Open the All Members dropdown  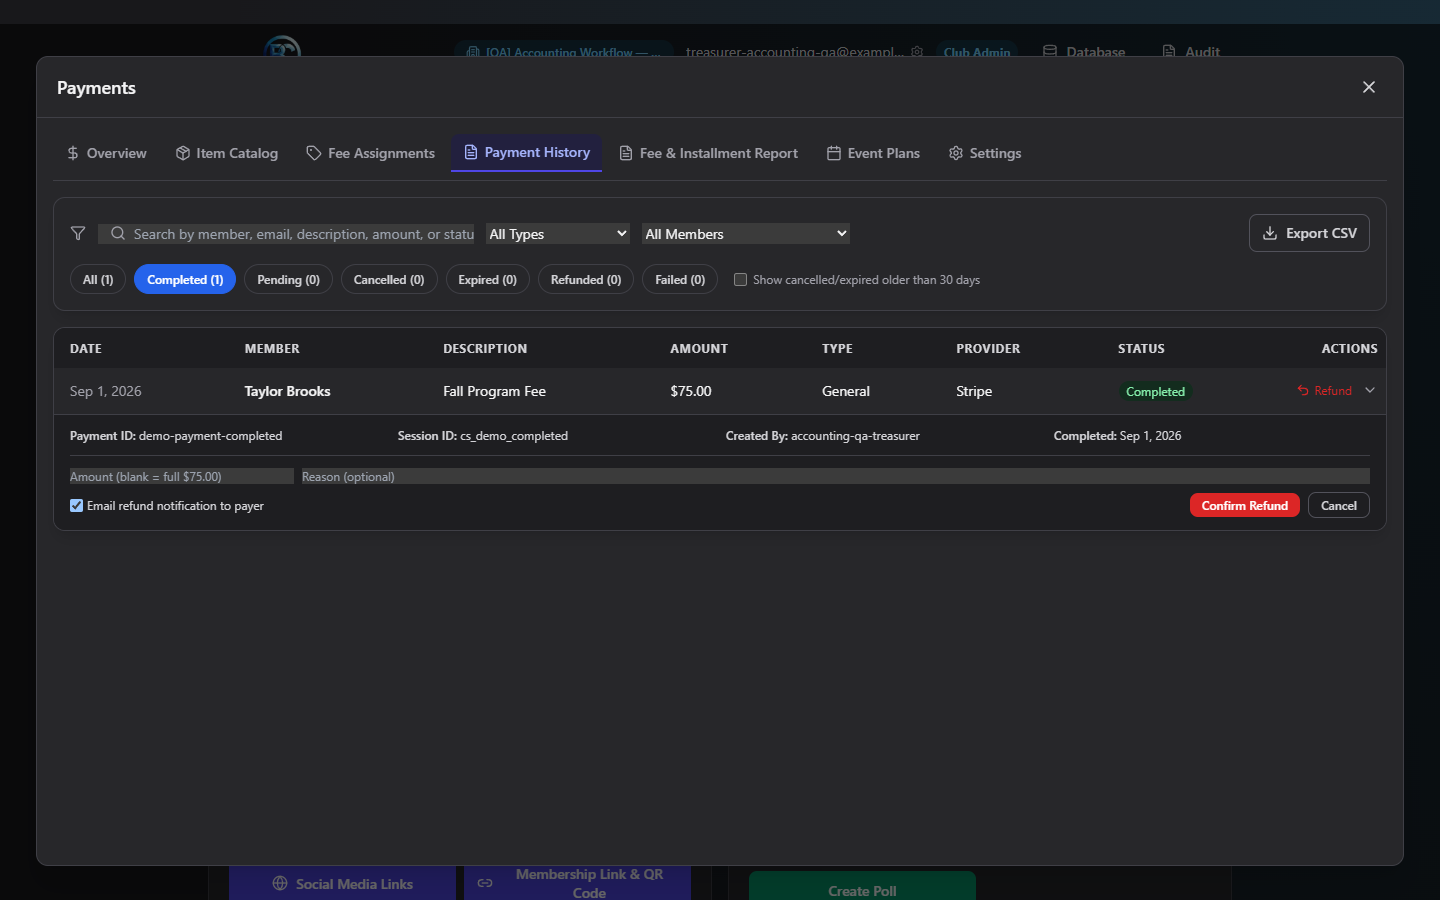746,234
